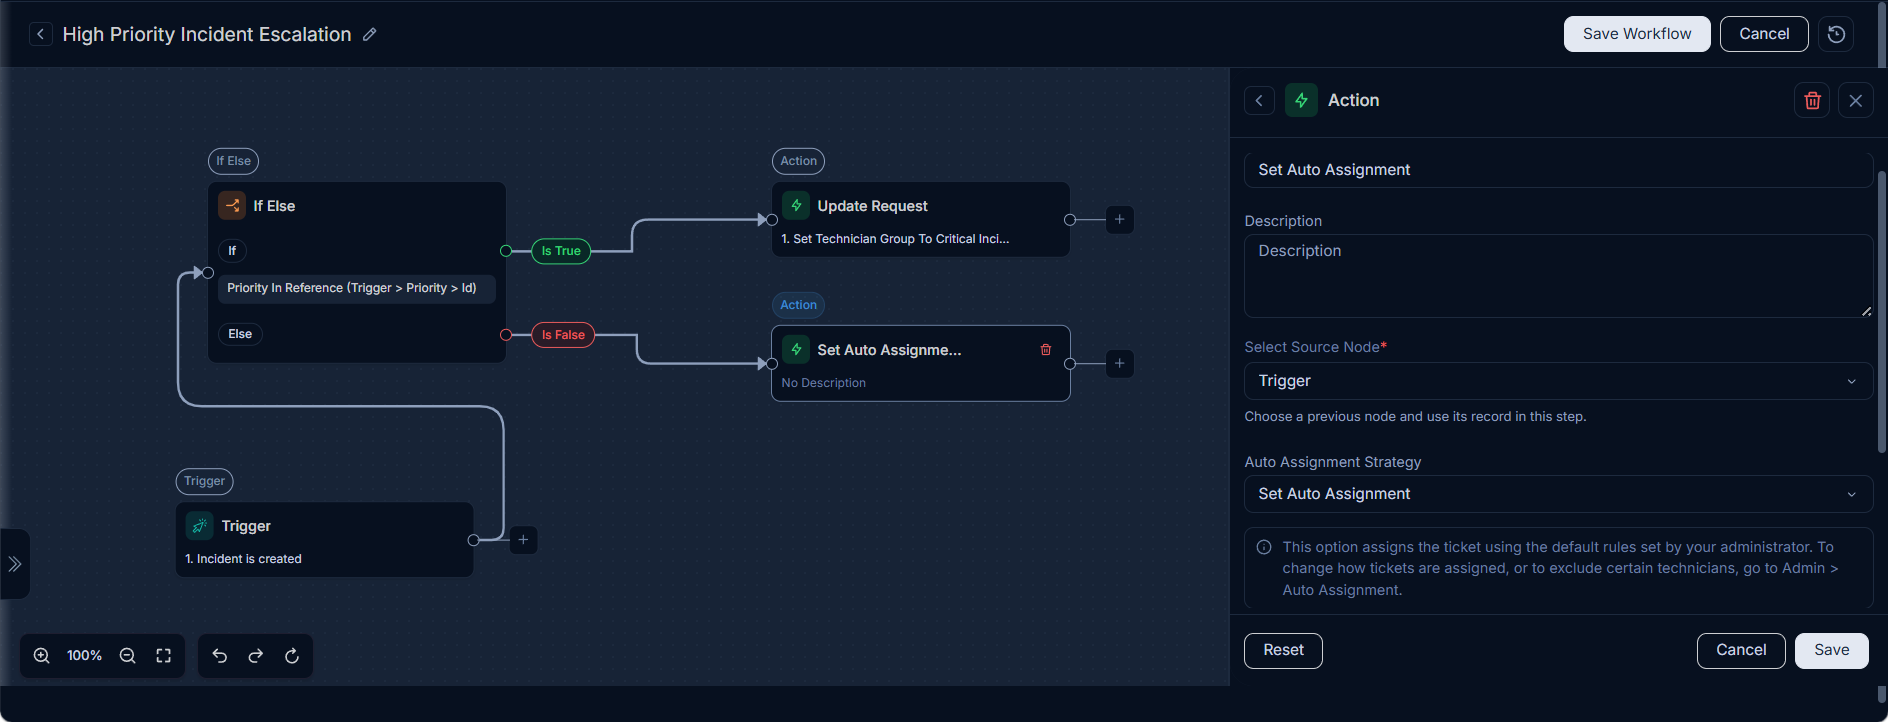The height and width of the screenshot is (722, 1888).
Task: Go back using the arrow beside the workflow title
Action: coord(40,34)
